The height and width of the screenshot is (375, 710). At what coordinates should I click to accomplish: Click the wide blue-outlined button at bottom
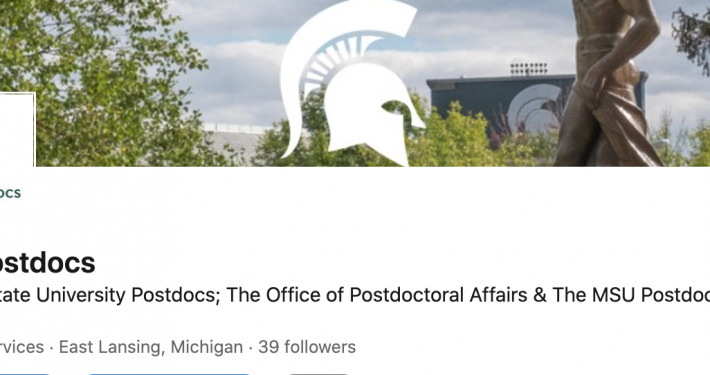(x=169, y=374)
